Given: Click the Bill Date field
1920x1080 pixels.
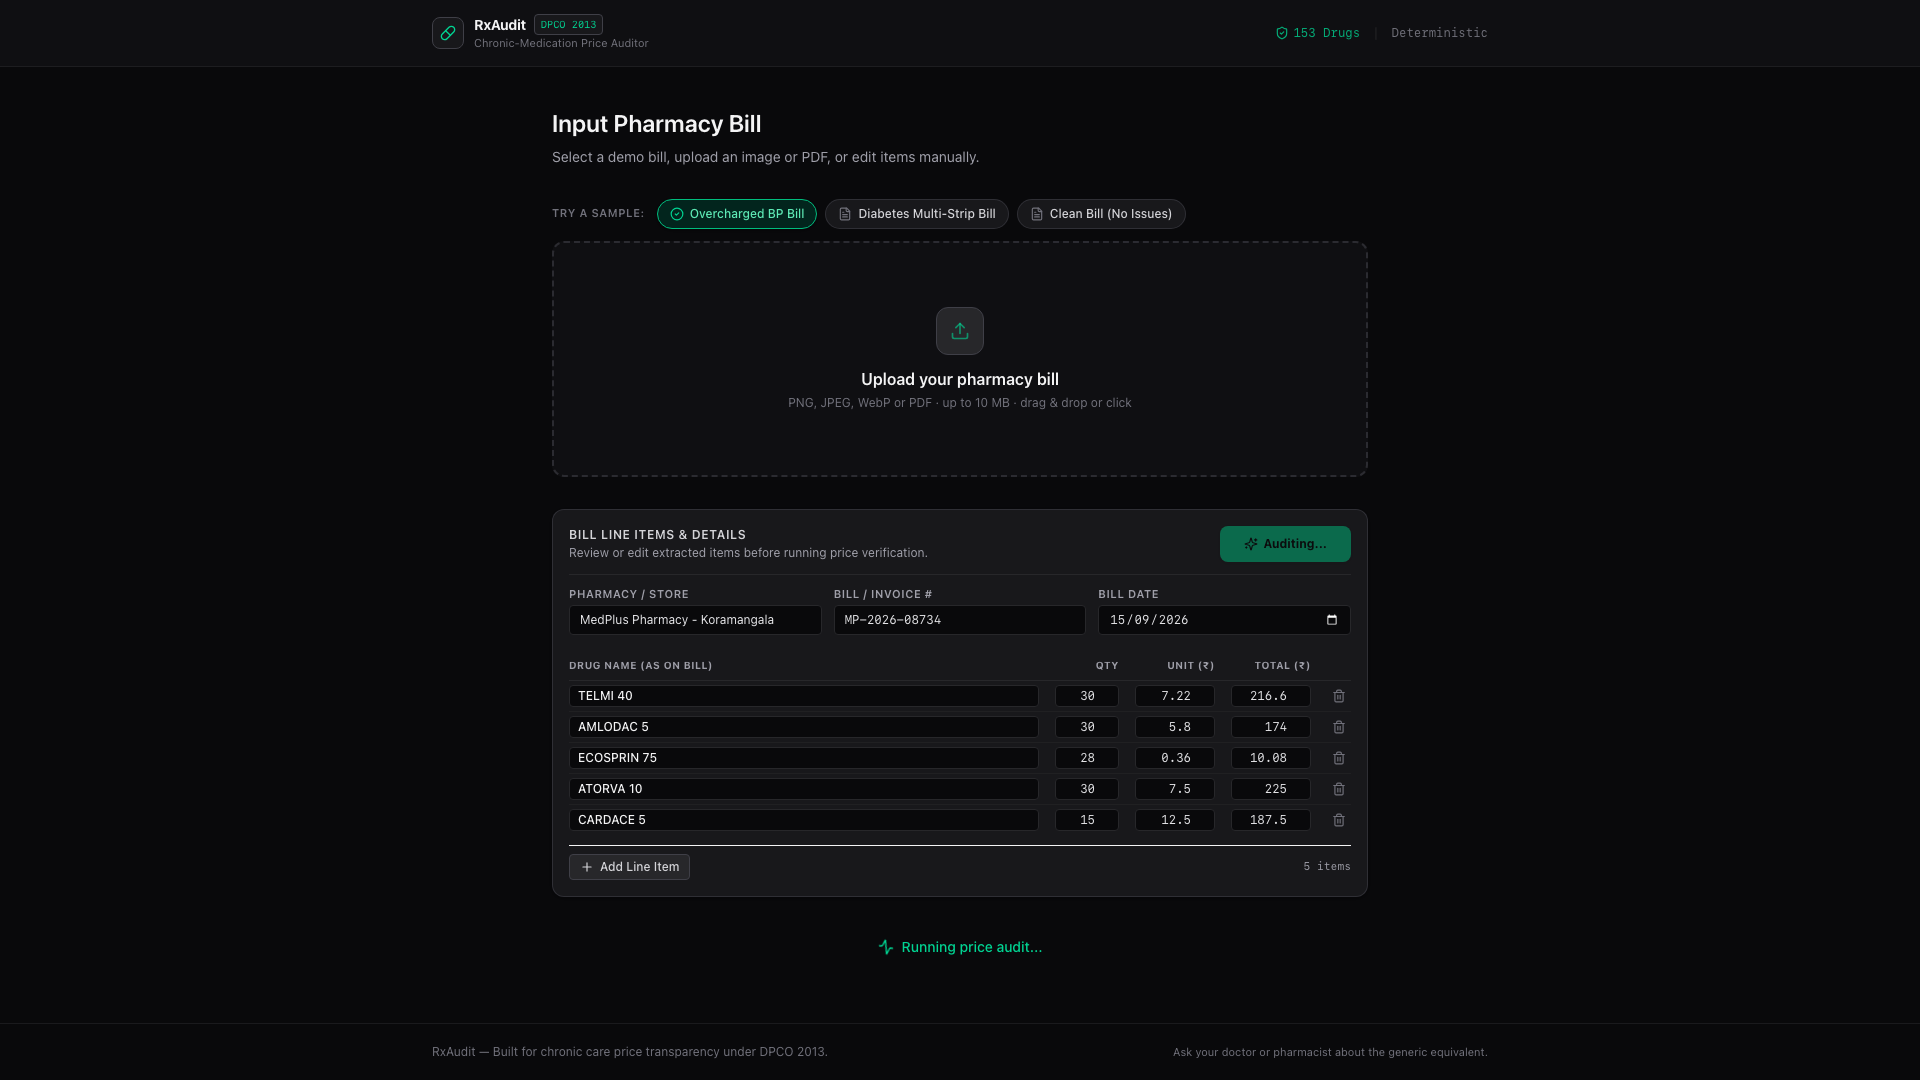Looking at the screenshot, I should pyautogui.click(x=1224, y=620).
